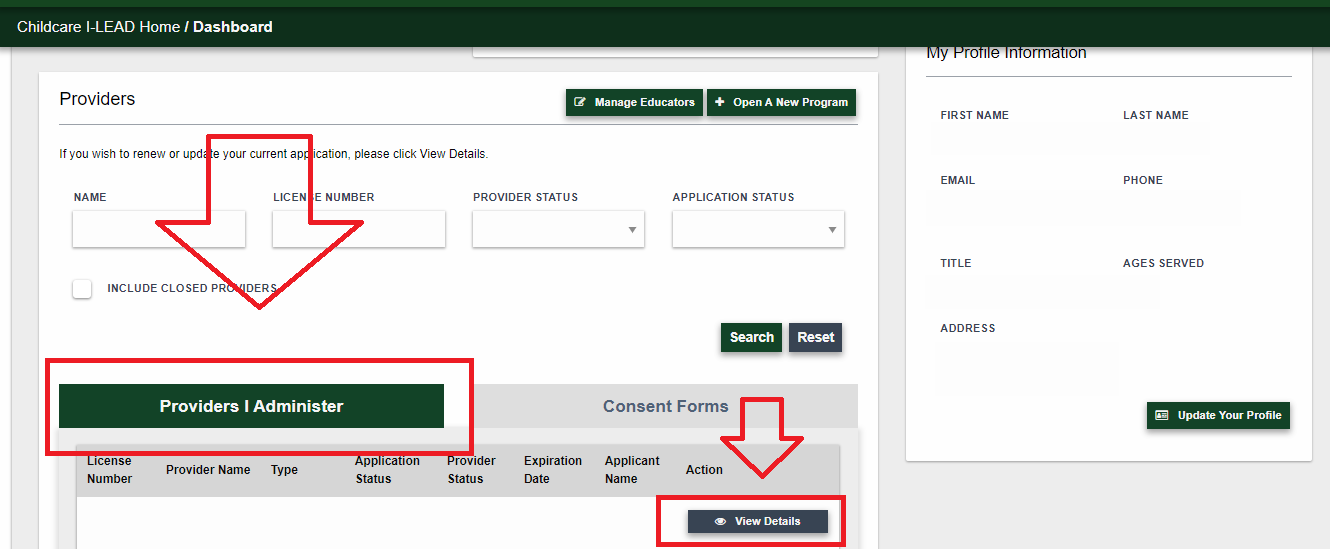Click the Reset button to clear filters
Screen dimensions: 1330x549
pos(815,337)
